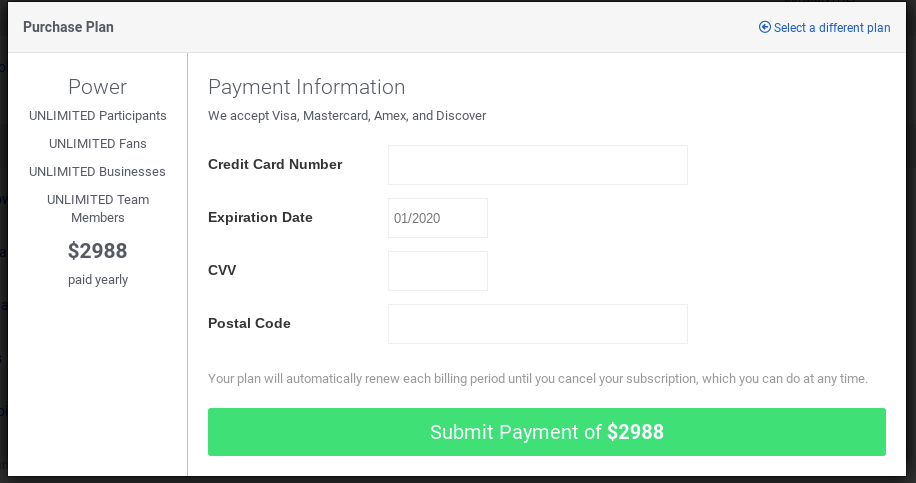Click the 'Power' plan name heading
Viewport: 916px width, 483px height.
tap(98, 87)
